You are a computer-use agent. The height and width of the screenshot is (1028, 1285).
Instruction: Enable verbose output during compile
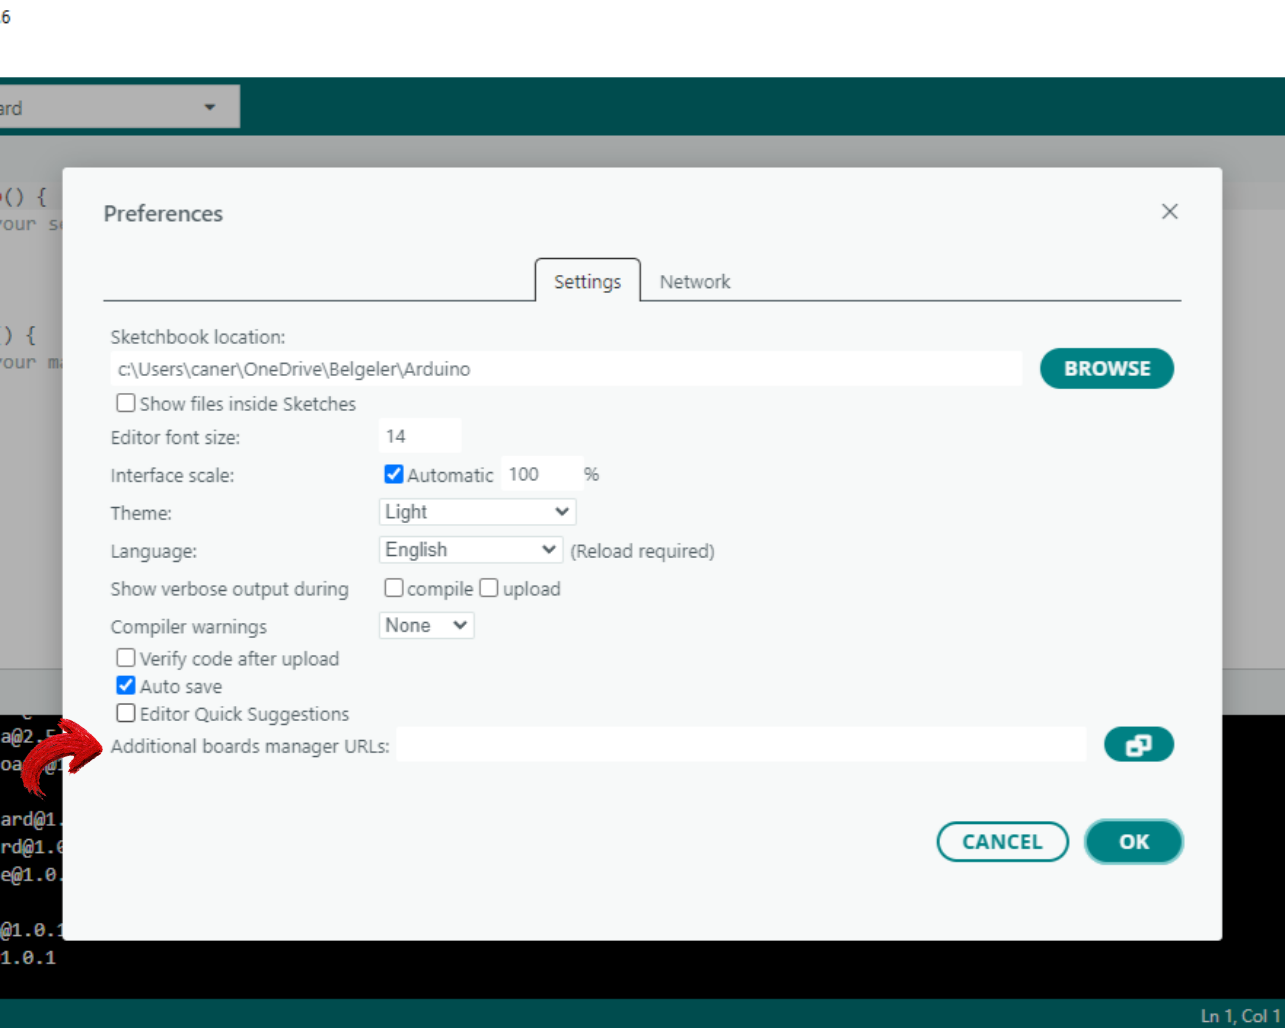(x=394, y=588)
